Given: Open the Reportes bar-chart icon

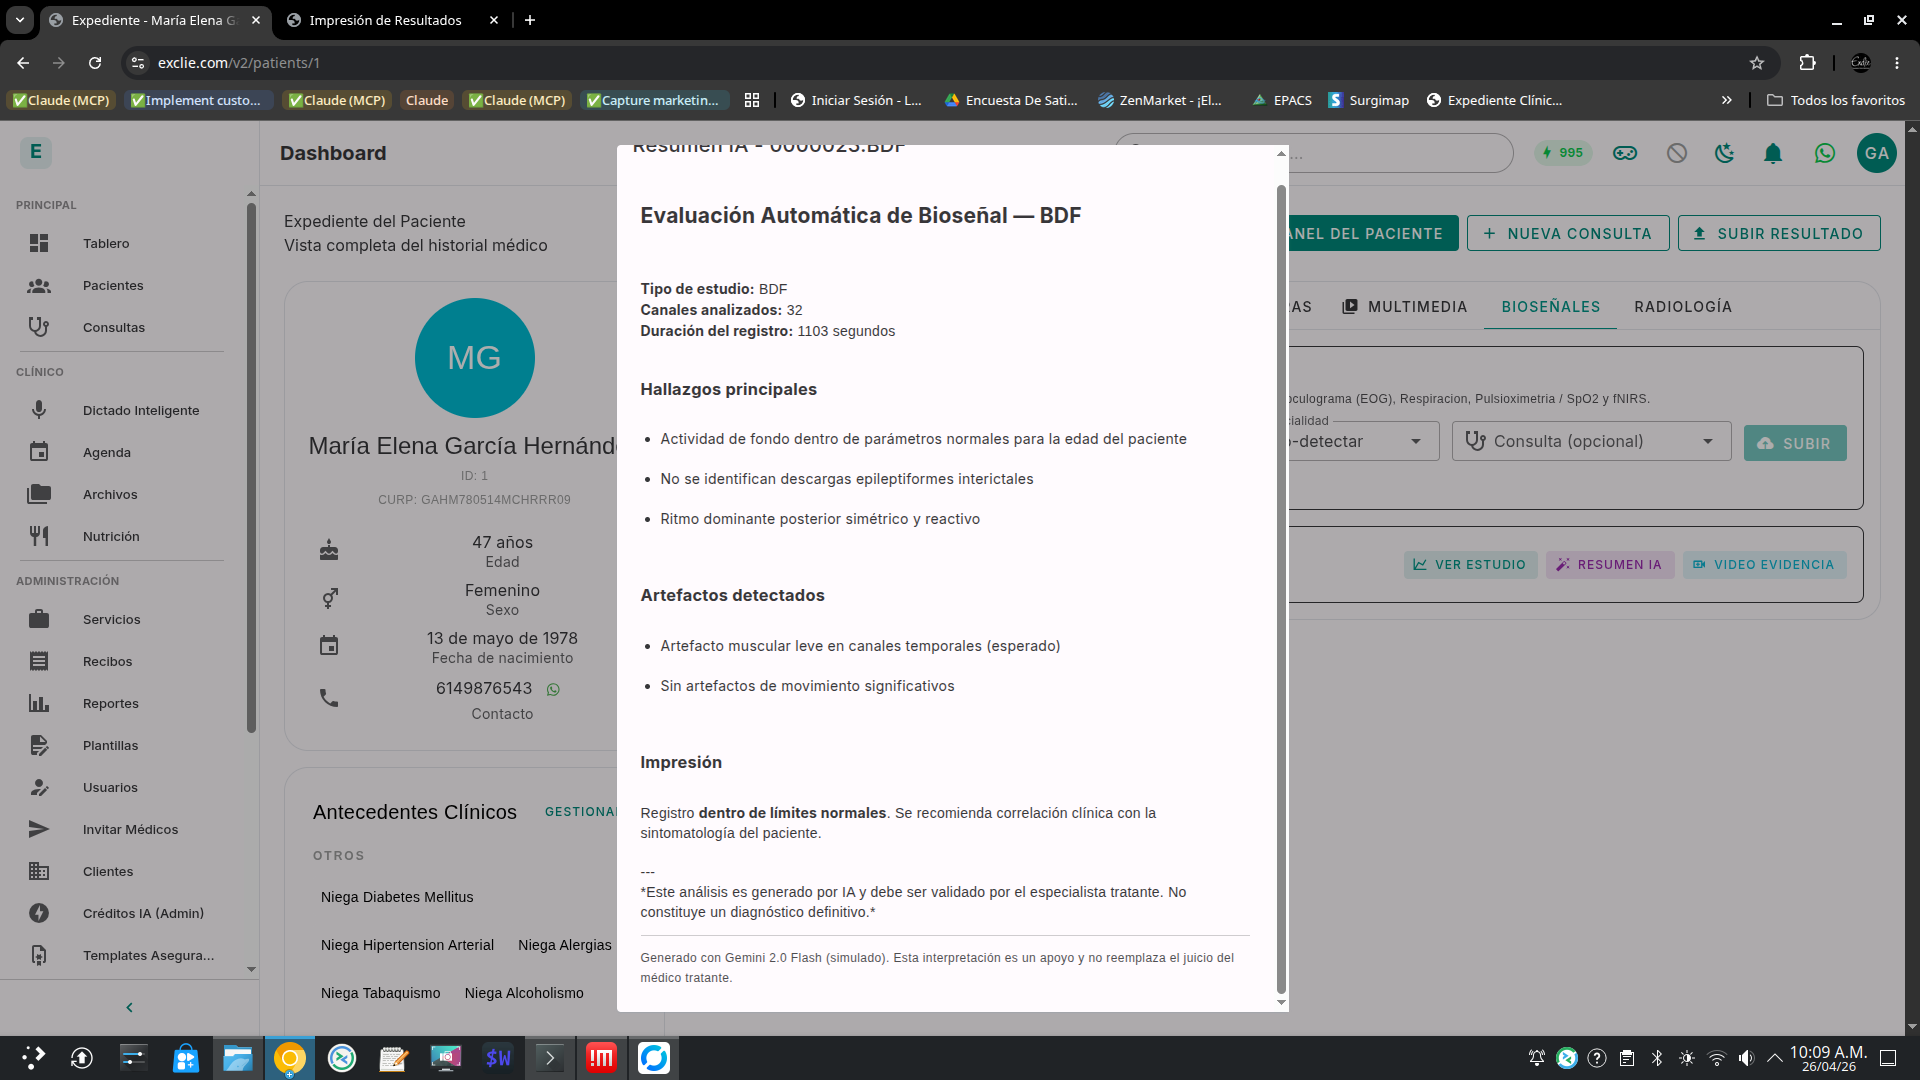Looking at the screenshot, I should pyautogui.click(x=39, y=703).
